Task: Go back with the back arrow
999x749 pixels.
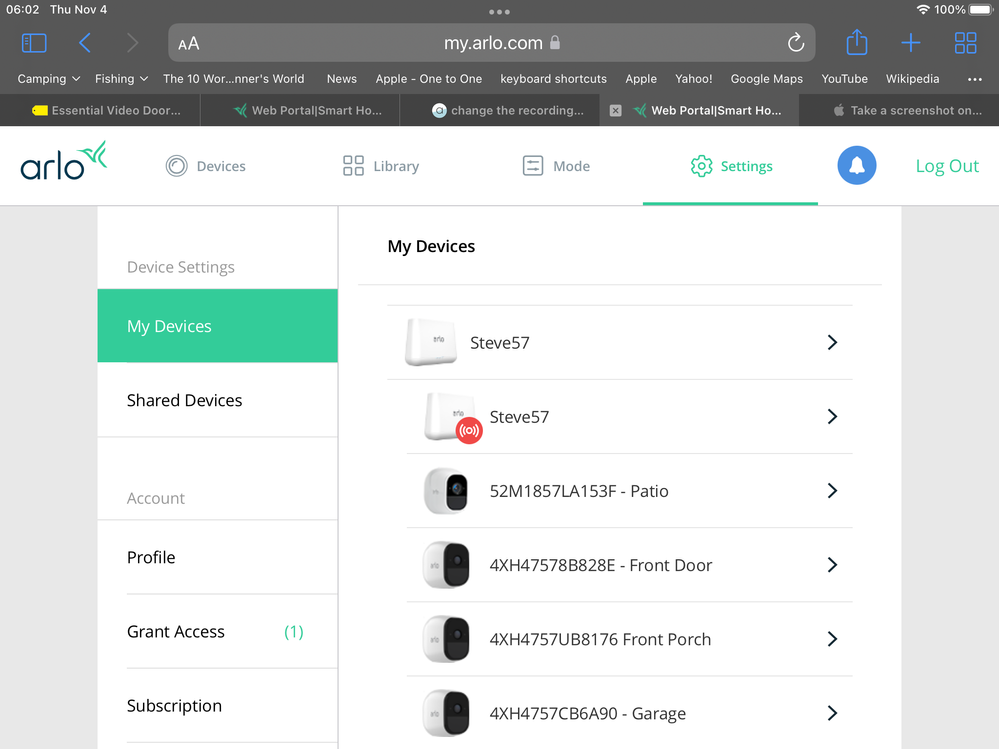Action: (x=85, y=43)
